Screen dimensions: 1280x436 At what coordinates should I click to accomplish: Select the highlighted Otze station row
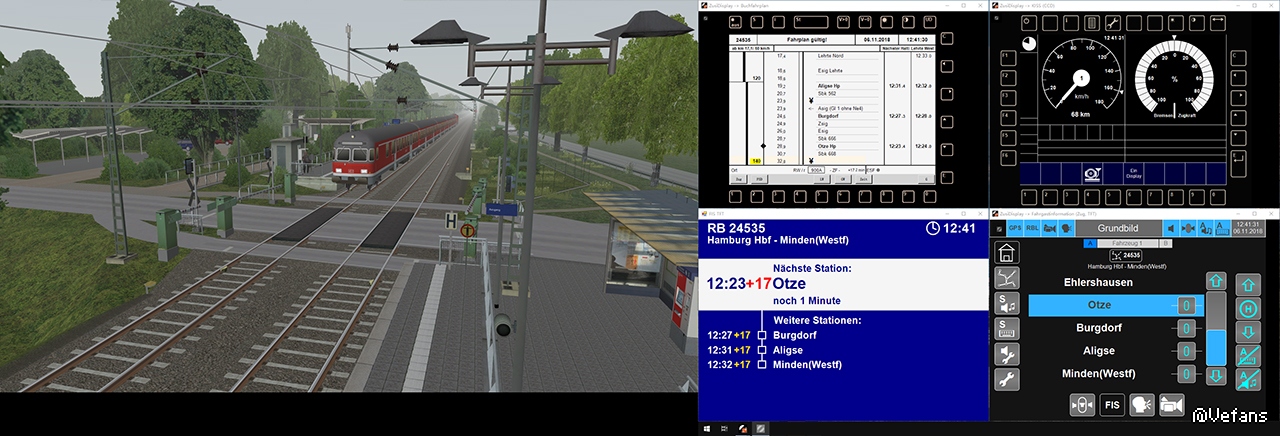point(1115,305)
